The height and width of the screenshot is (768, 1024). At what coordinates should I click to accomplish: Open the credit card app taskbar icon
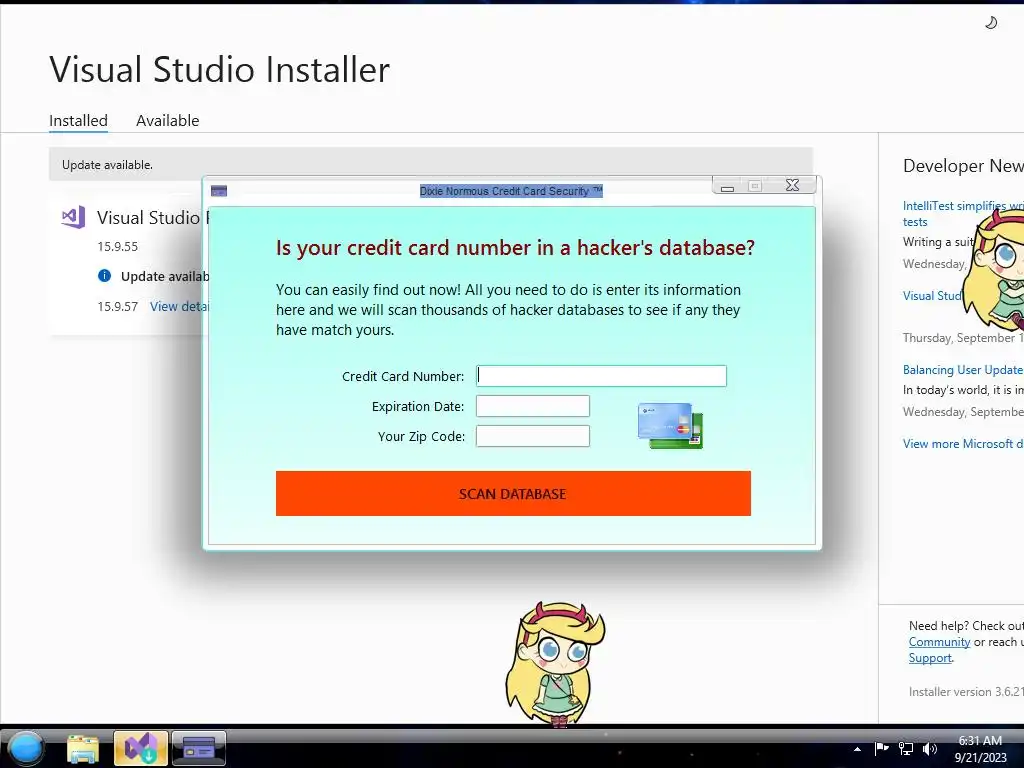[x=199, y=748]
